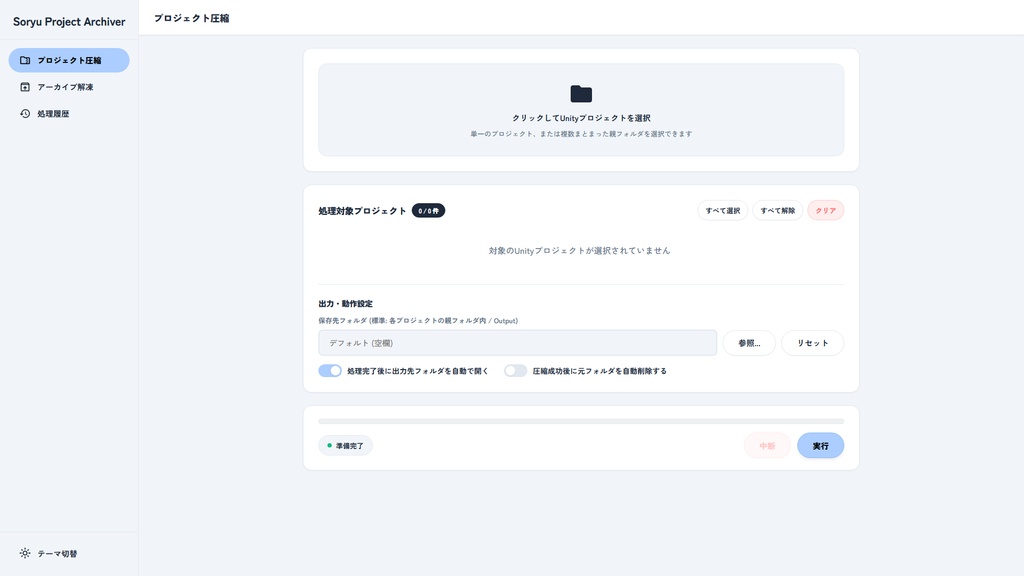This screenshot has width=1024, height=576.
Task: Click the 処理対象プロジェクト heading
Action: pos(362,211)
